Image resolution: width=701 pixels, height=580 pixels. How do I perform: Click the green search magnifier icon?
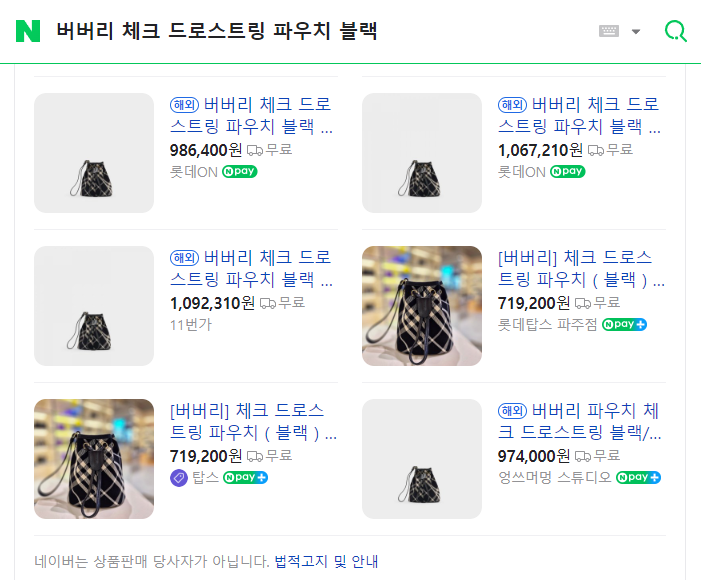point(676,31)
